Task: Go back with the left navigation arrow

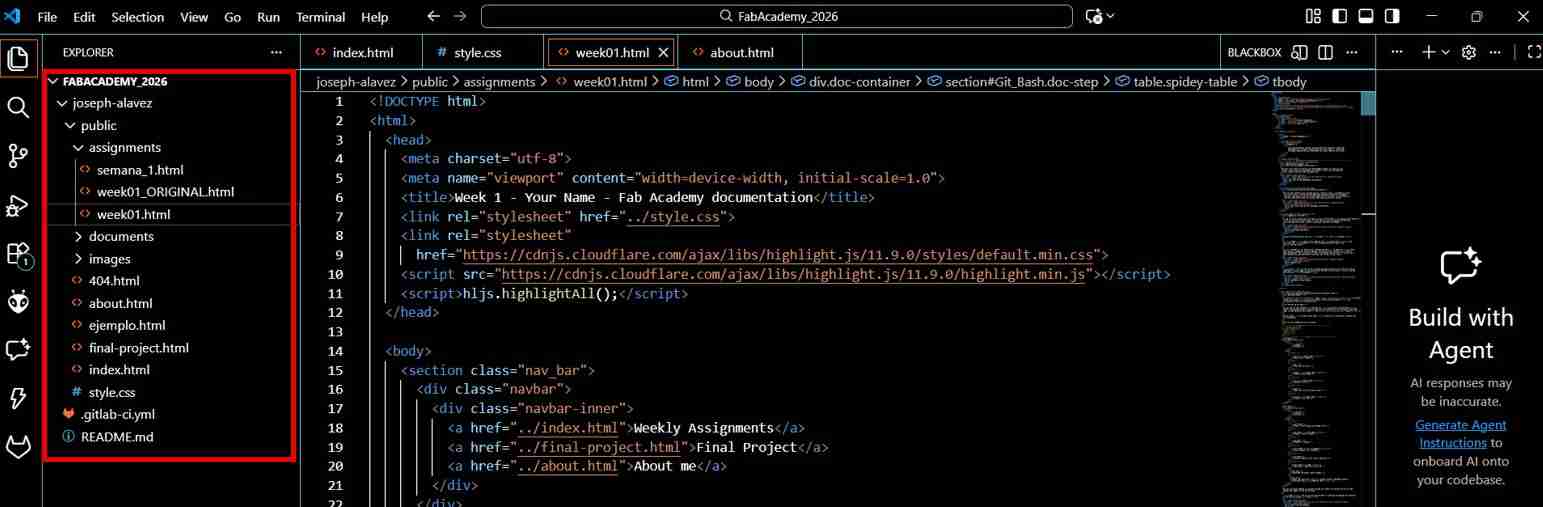Action: coord(433,17)
